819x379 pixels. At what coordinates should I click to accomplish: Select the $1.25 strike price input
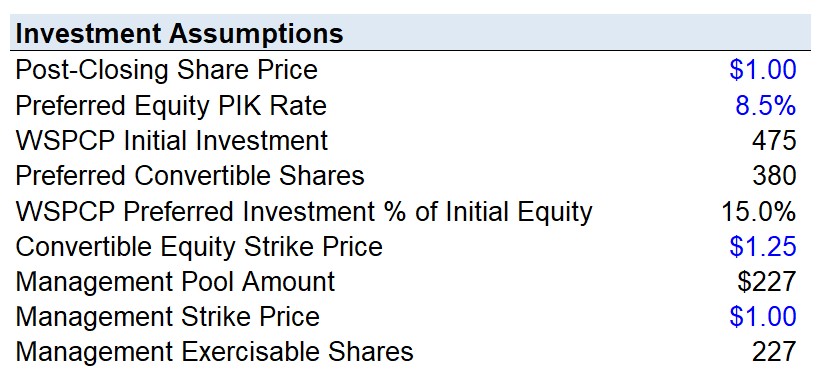coord(763,246)
